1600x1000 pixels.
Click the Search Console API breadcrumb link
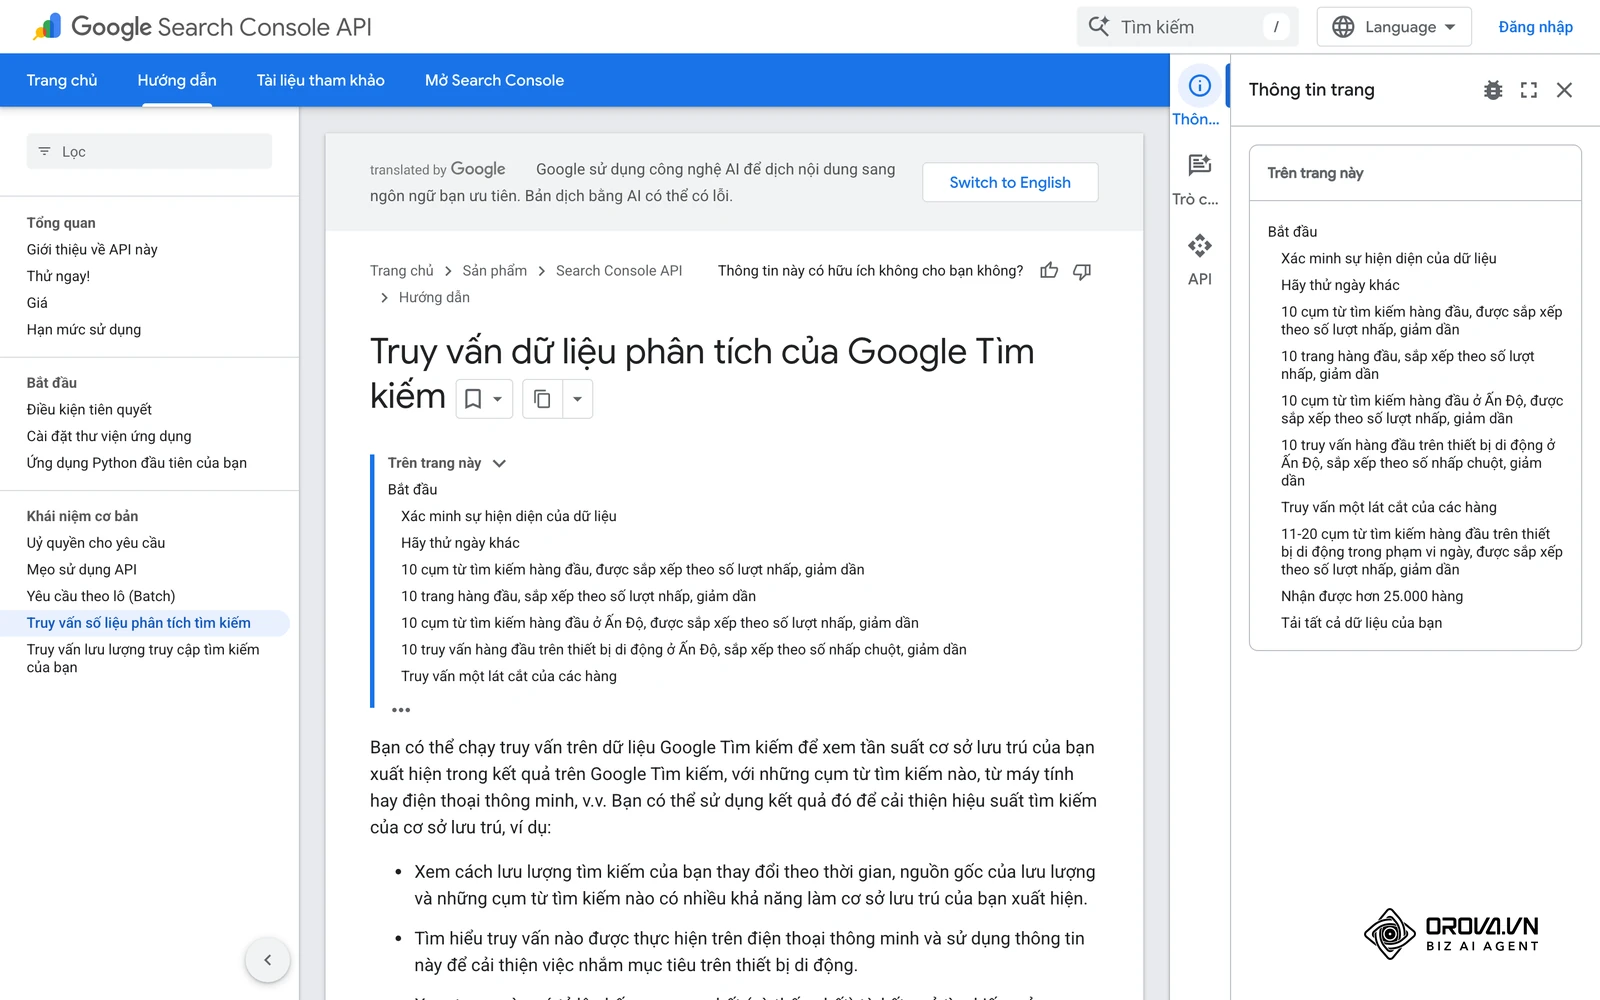point(619,271)
